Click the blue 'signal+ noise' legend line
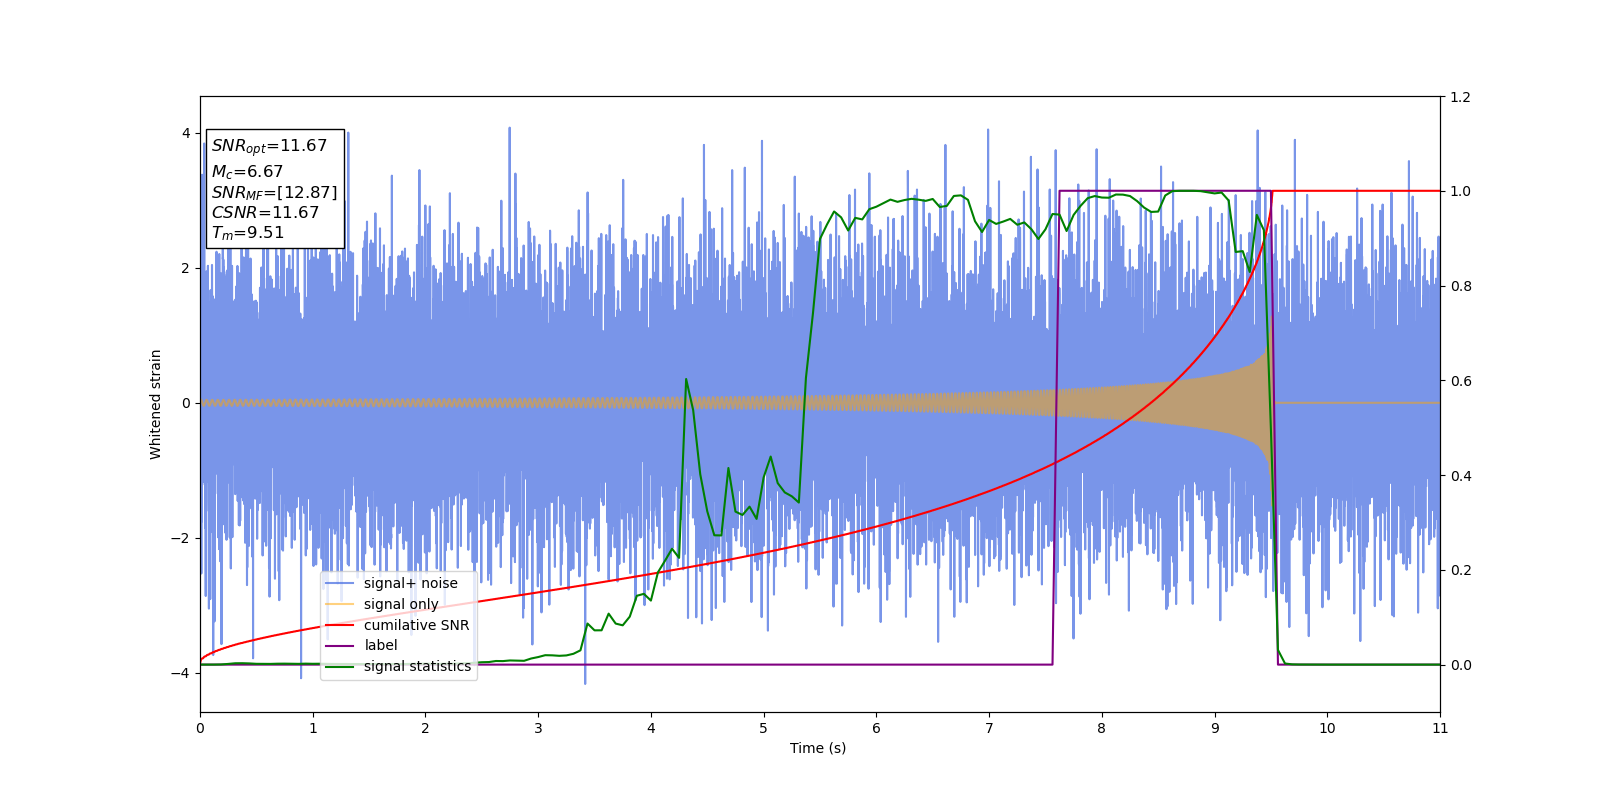The width and height of the screenshot is (1600, 800). pos(341,583)
